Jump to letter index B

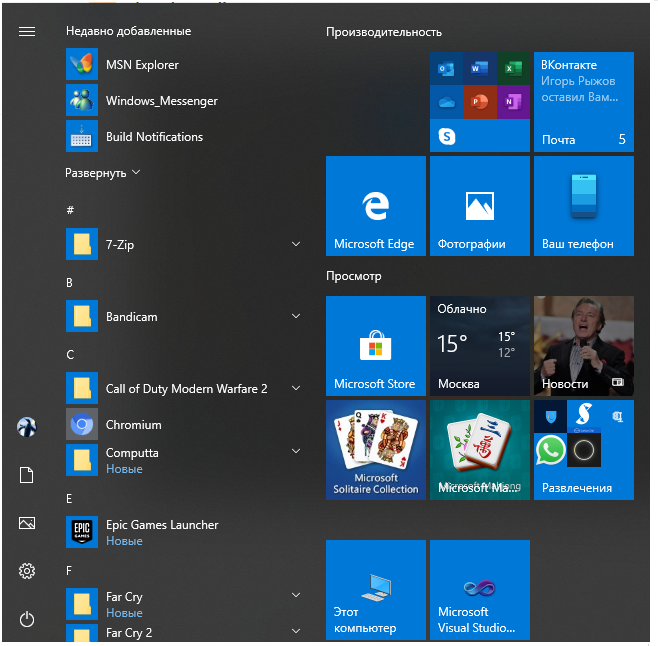tap(69, 282)
